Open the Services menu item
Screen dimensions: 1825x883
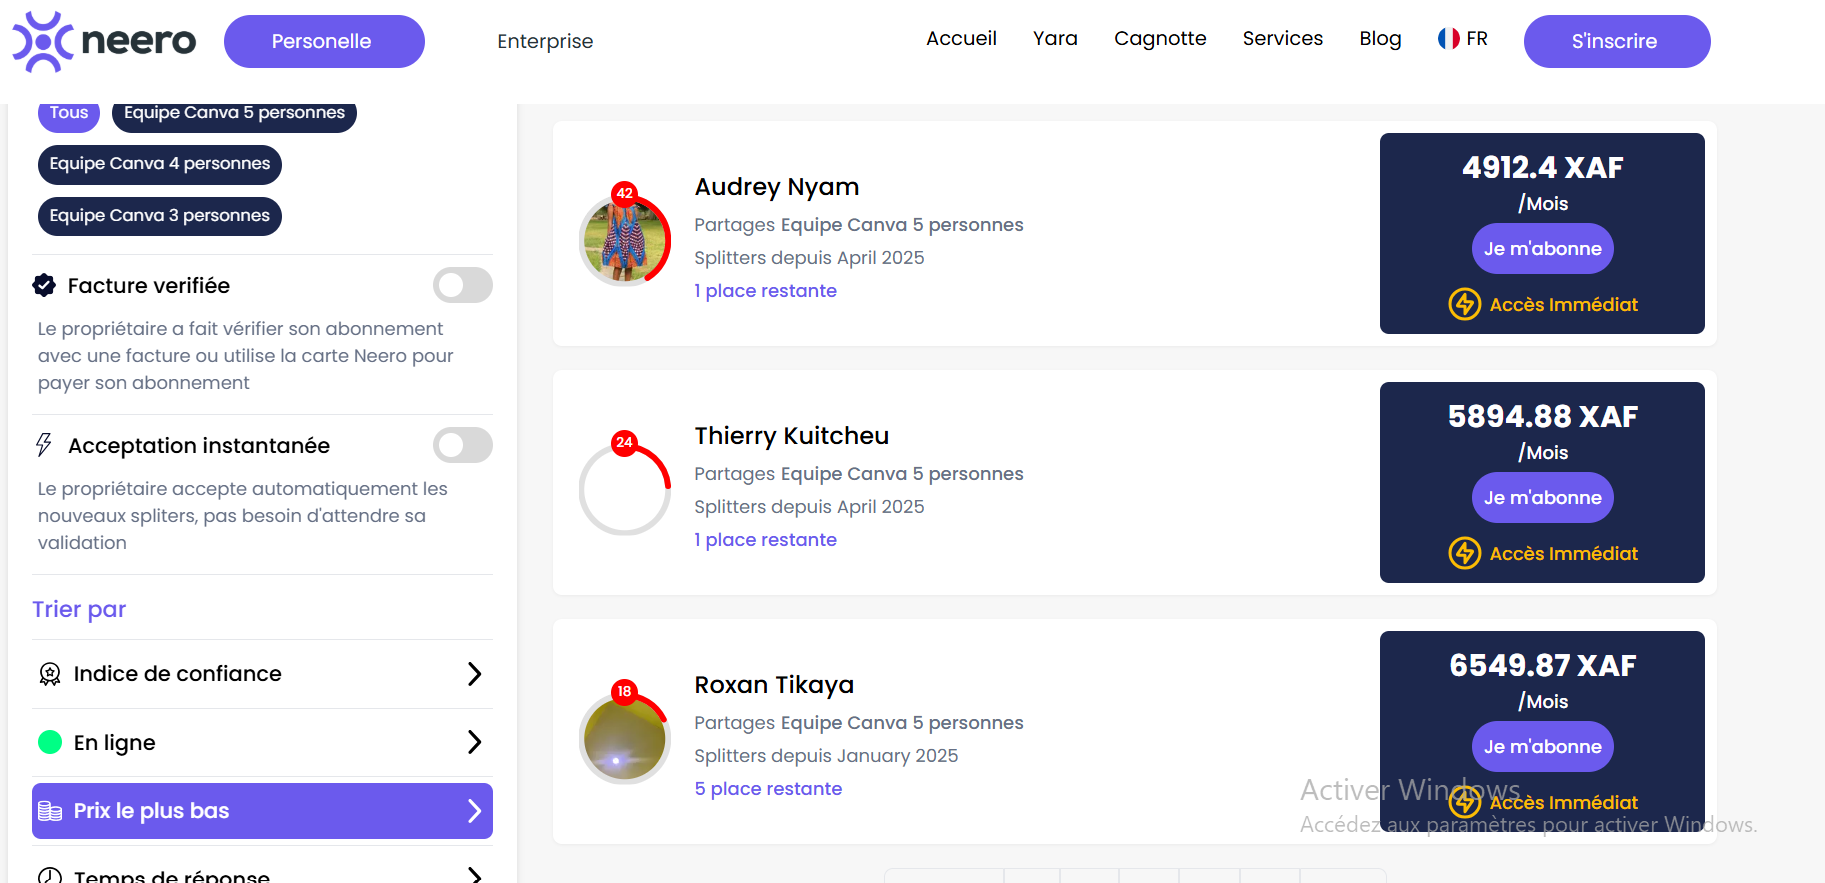tap(1283, 39)
